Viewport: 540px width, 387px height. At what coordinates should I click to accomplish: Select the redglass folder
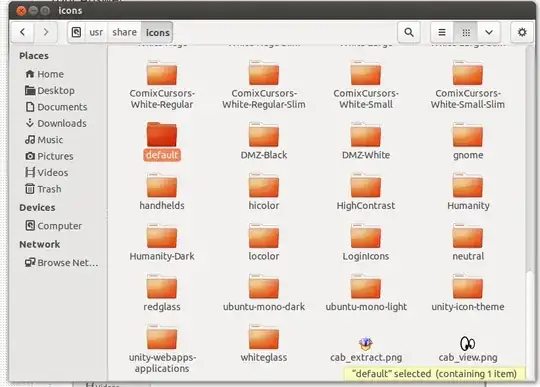[162, 293]
